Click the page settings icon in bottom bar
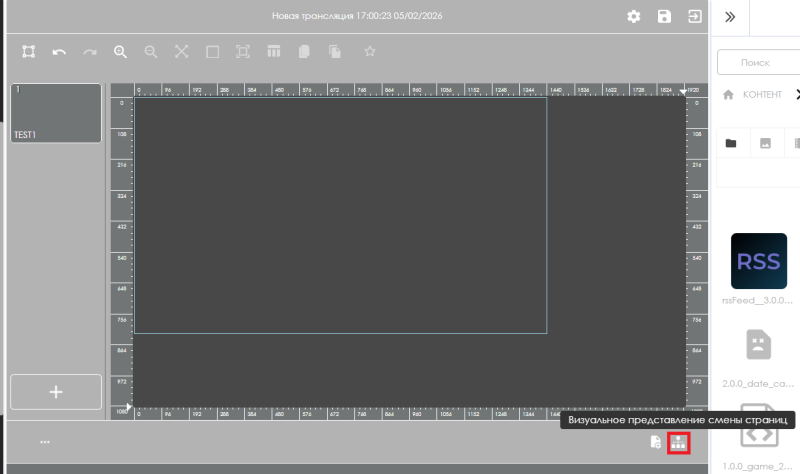The height and width of the screenshot is (474, 800). [655, 442]
